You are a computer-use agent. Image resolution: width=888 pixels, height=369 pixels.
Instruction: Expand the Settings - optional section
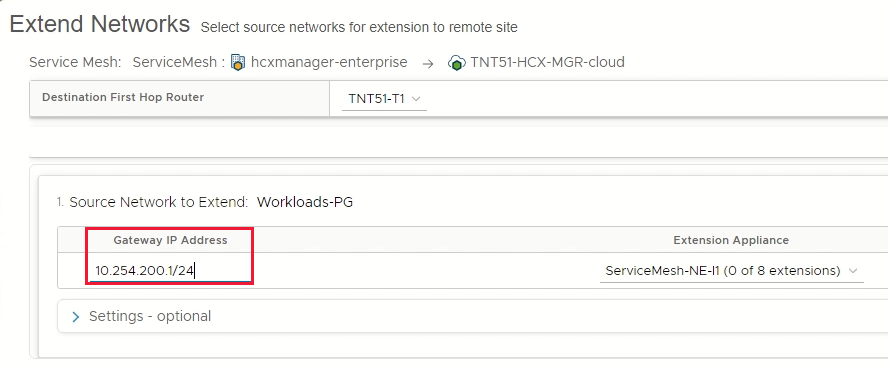(76, 316)
